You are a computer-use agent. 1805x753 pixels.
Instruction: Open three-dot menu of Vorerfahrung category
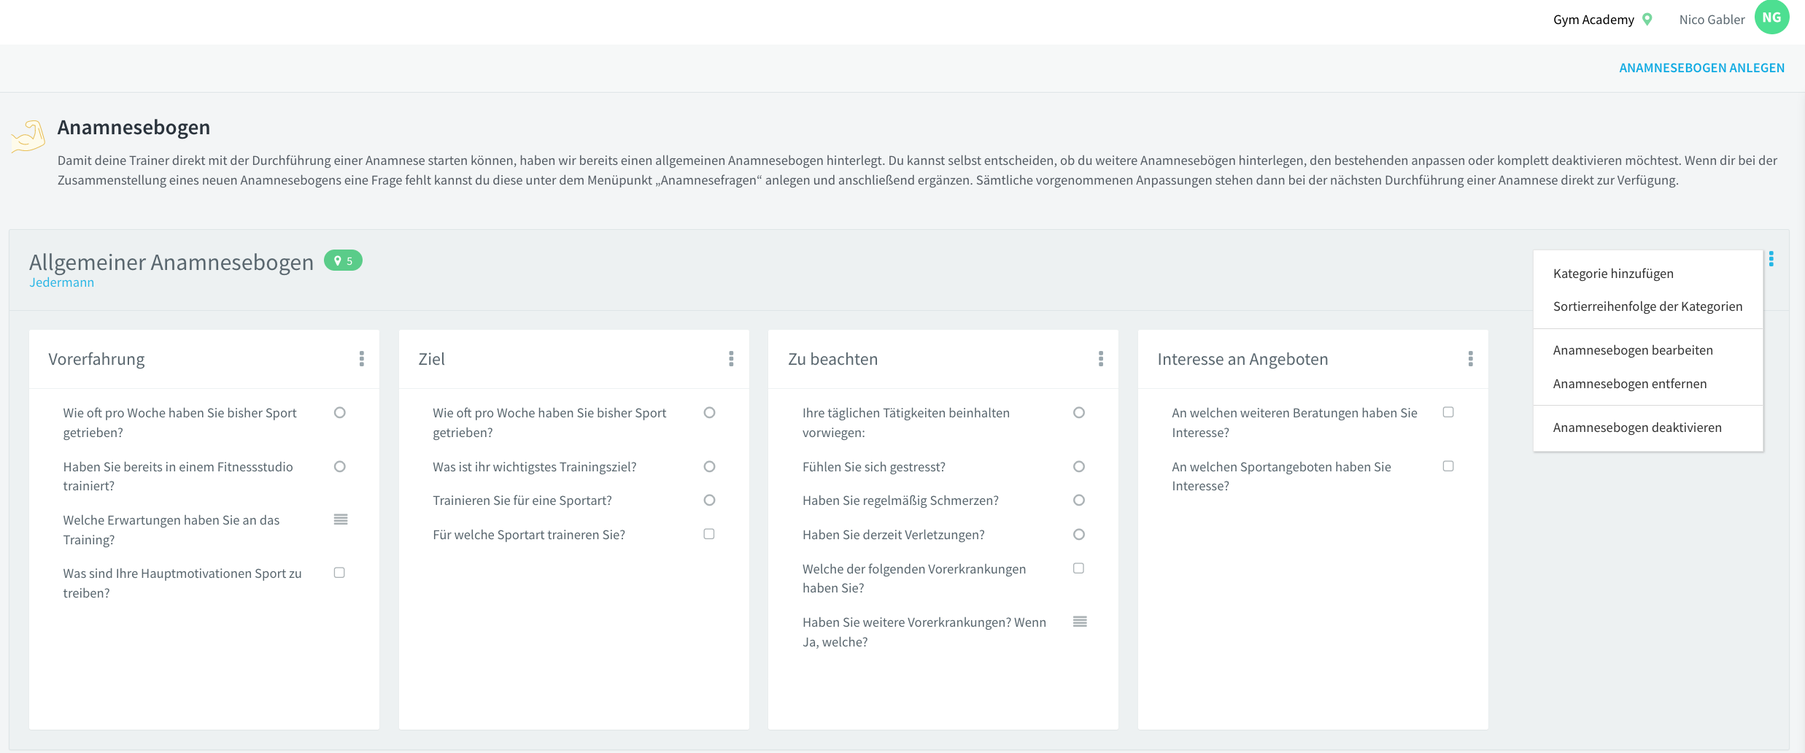pyautogui.click(x=362, y=359)
